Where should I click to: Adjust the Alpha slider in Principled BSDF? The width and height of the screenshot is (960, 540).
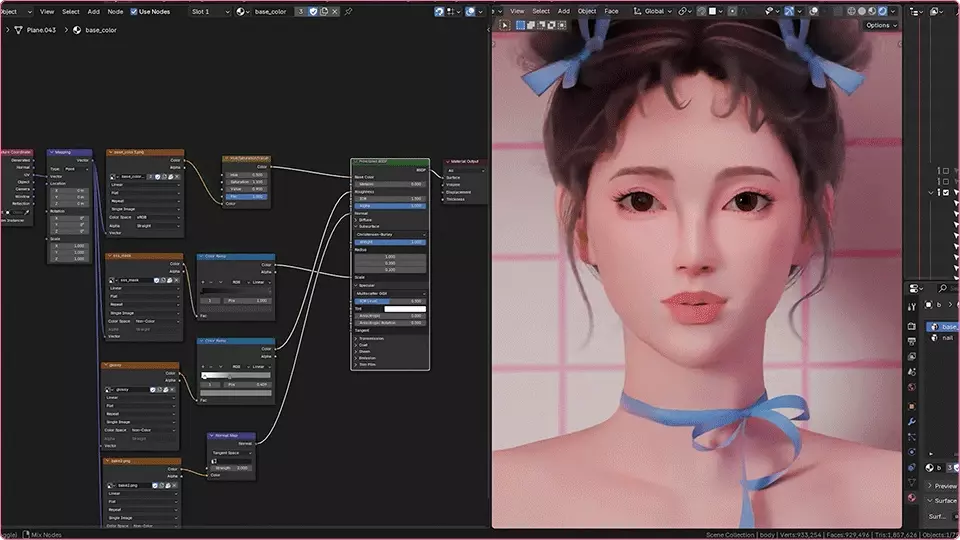[390, 206]
